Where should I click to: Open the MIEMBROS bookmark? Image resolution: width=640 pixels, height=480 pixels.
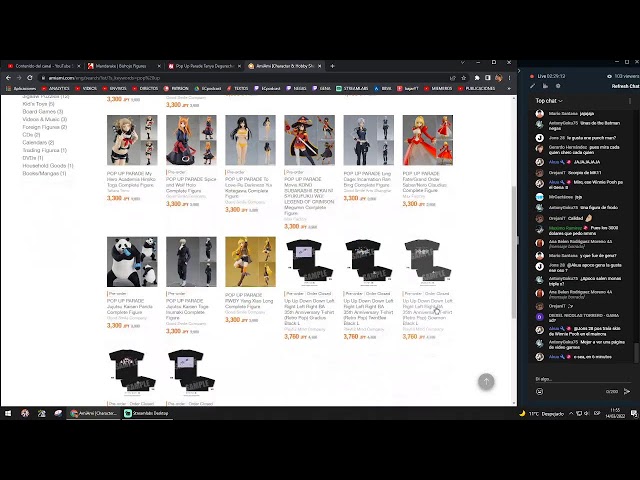[438, 88]
